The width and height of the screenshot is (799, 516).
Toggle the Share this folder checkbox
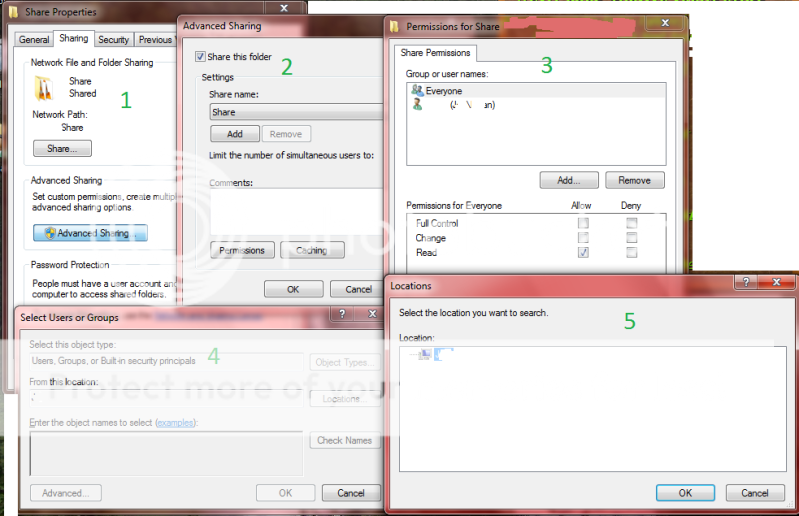tap(201, 57)
